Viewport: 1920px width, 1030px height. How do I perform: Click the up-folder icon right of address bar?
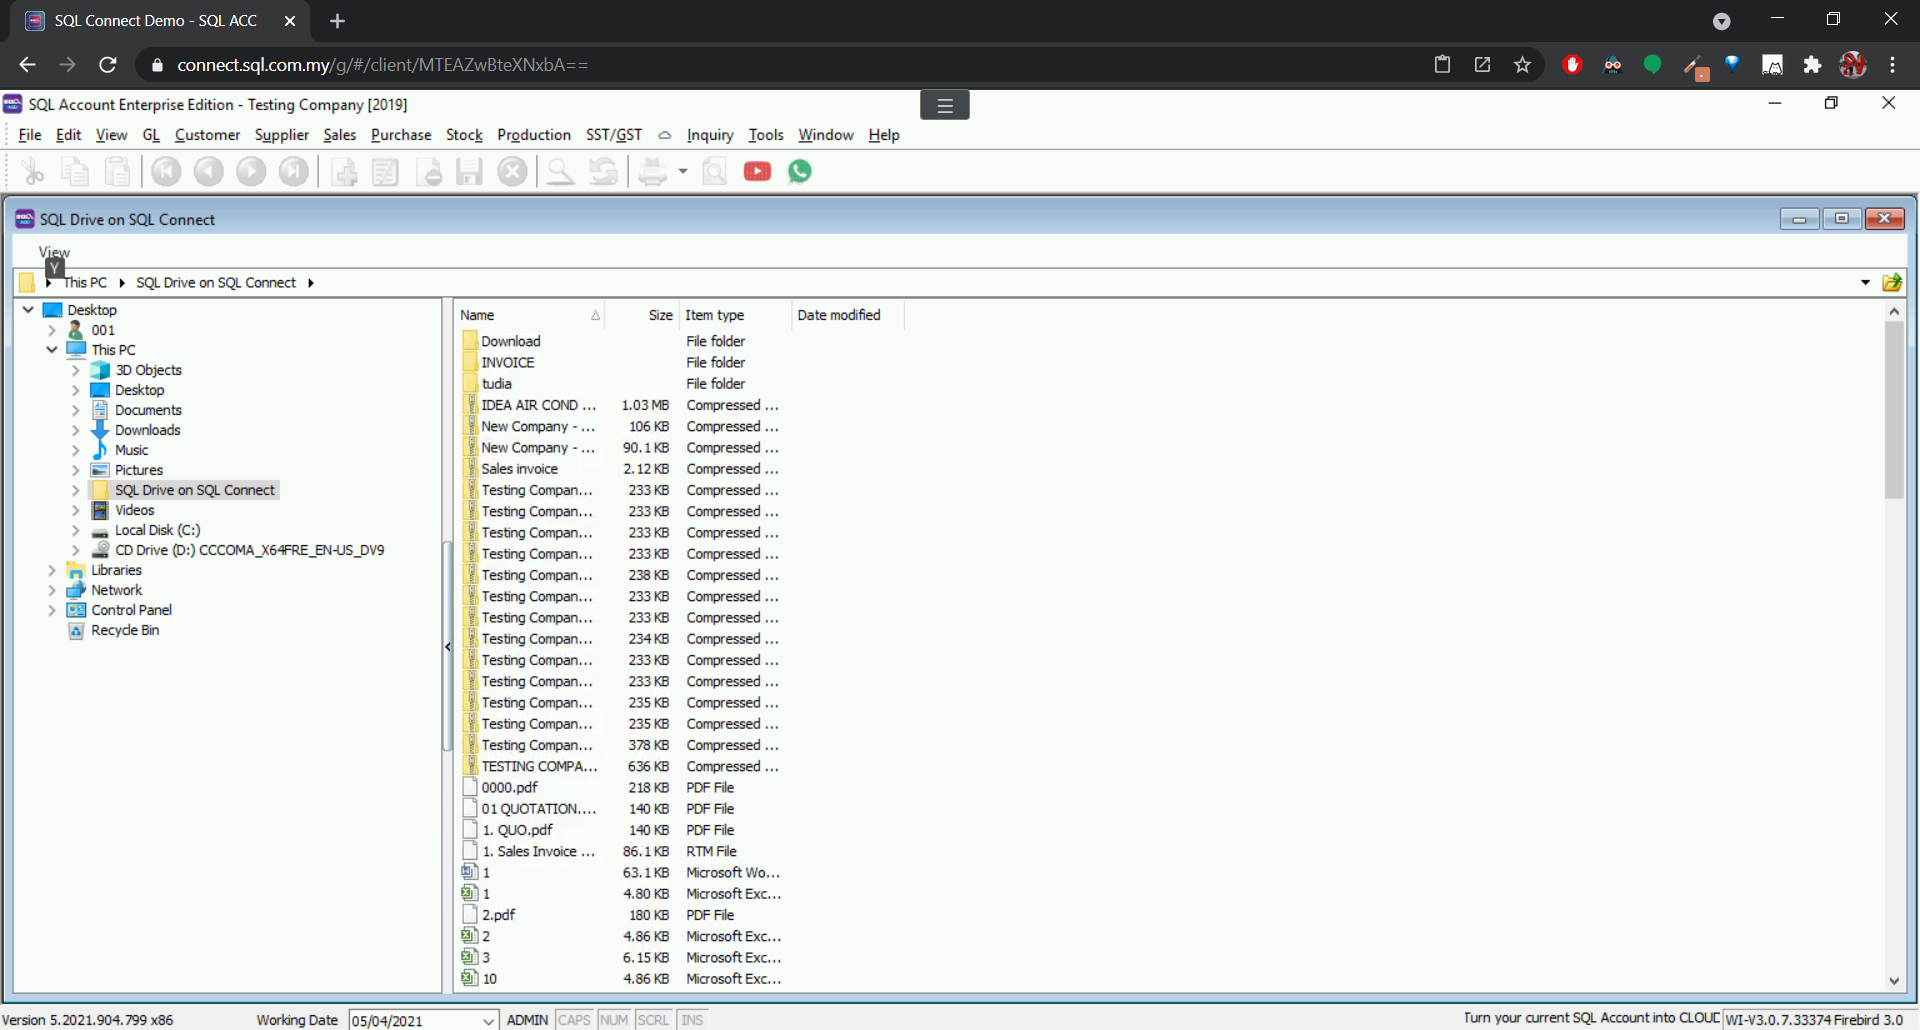coord(1891,283)
